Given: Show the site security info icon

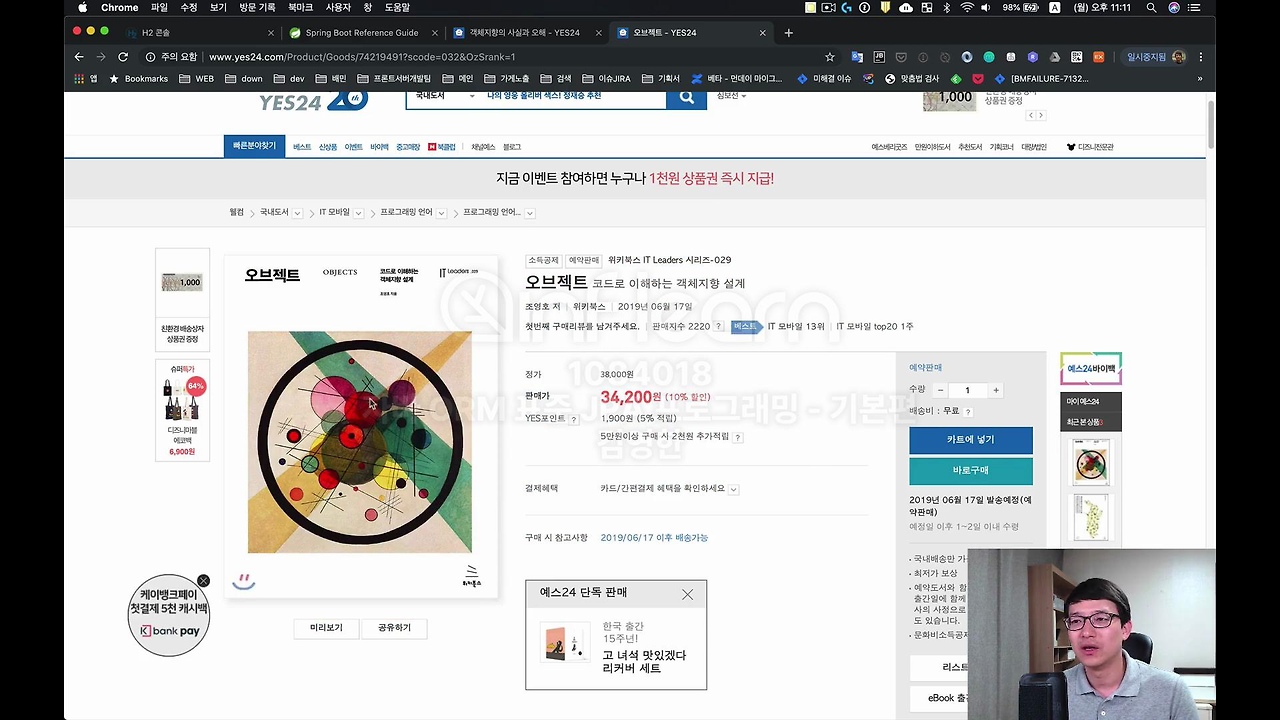Looking at the screenshot, I should coord(151,57).
